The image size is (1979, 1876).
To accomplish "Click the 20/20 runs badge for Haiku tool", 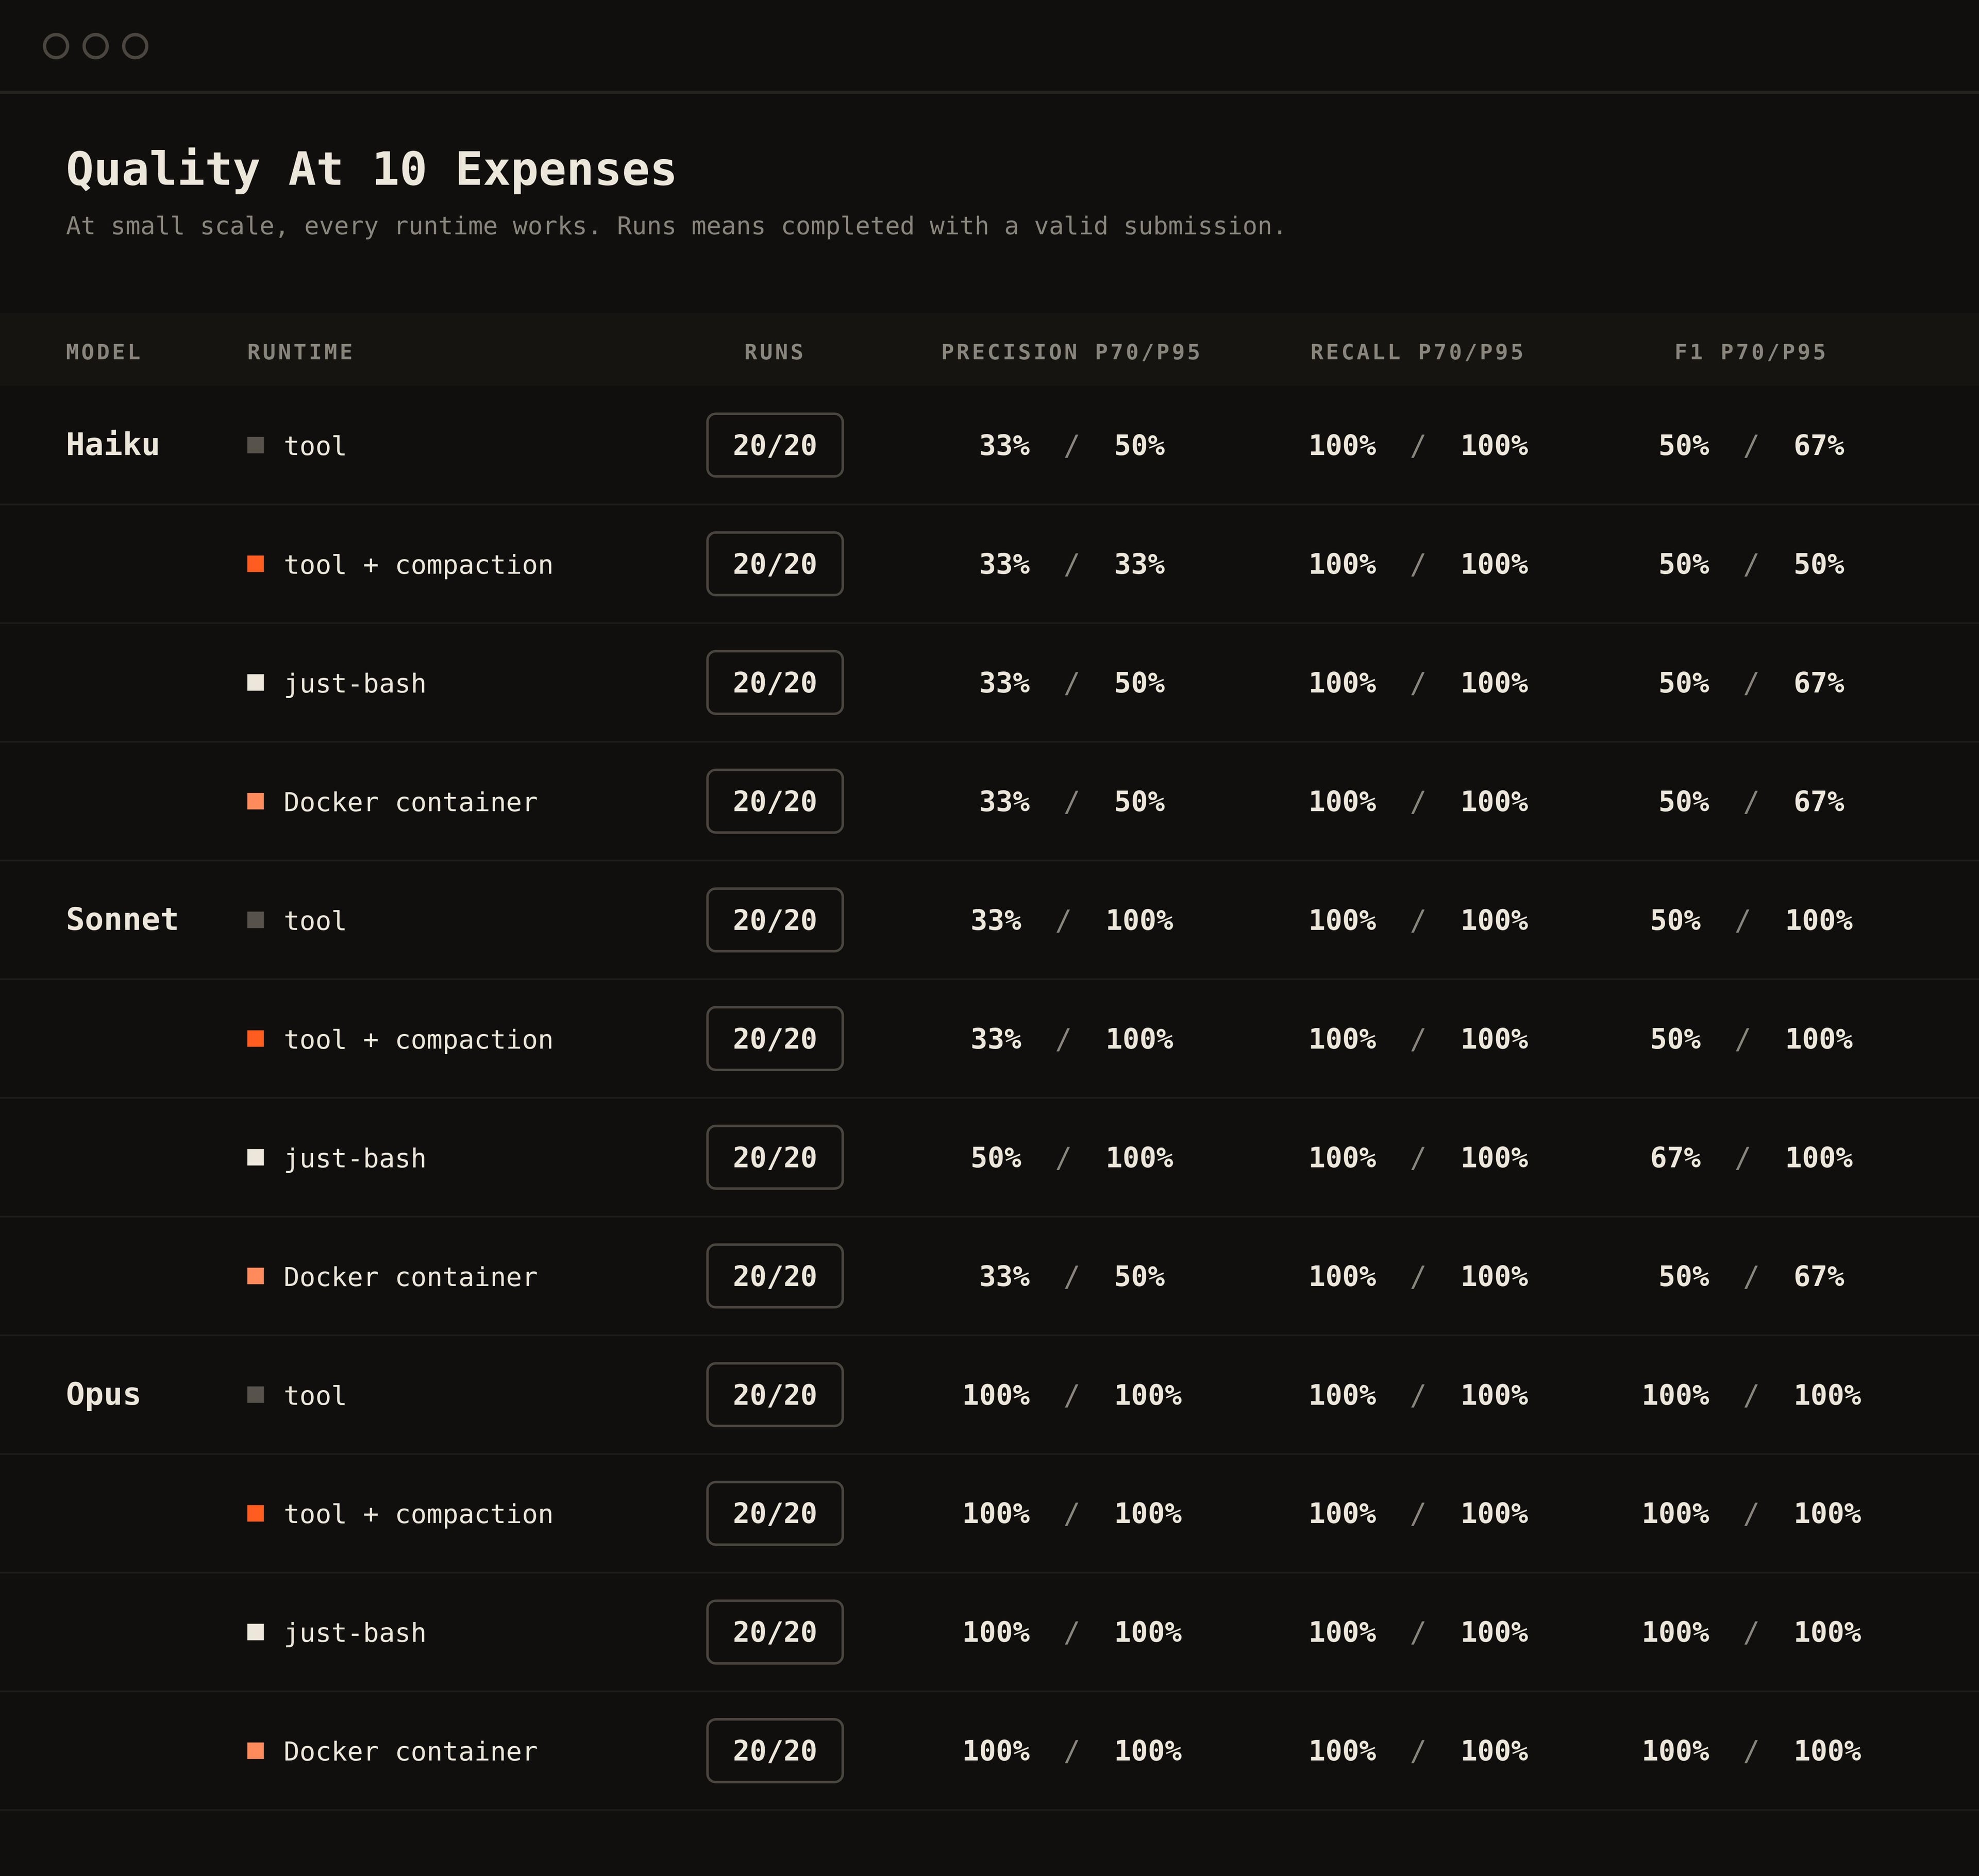I will [774, 445].
